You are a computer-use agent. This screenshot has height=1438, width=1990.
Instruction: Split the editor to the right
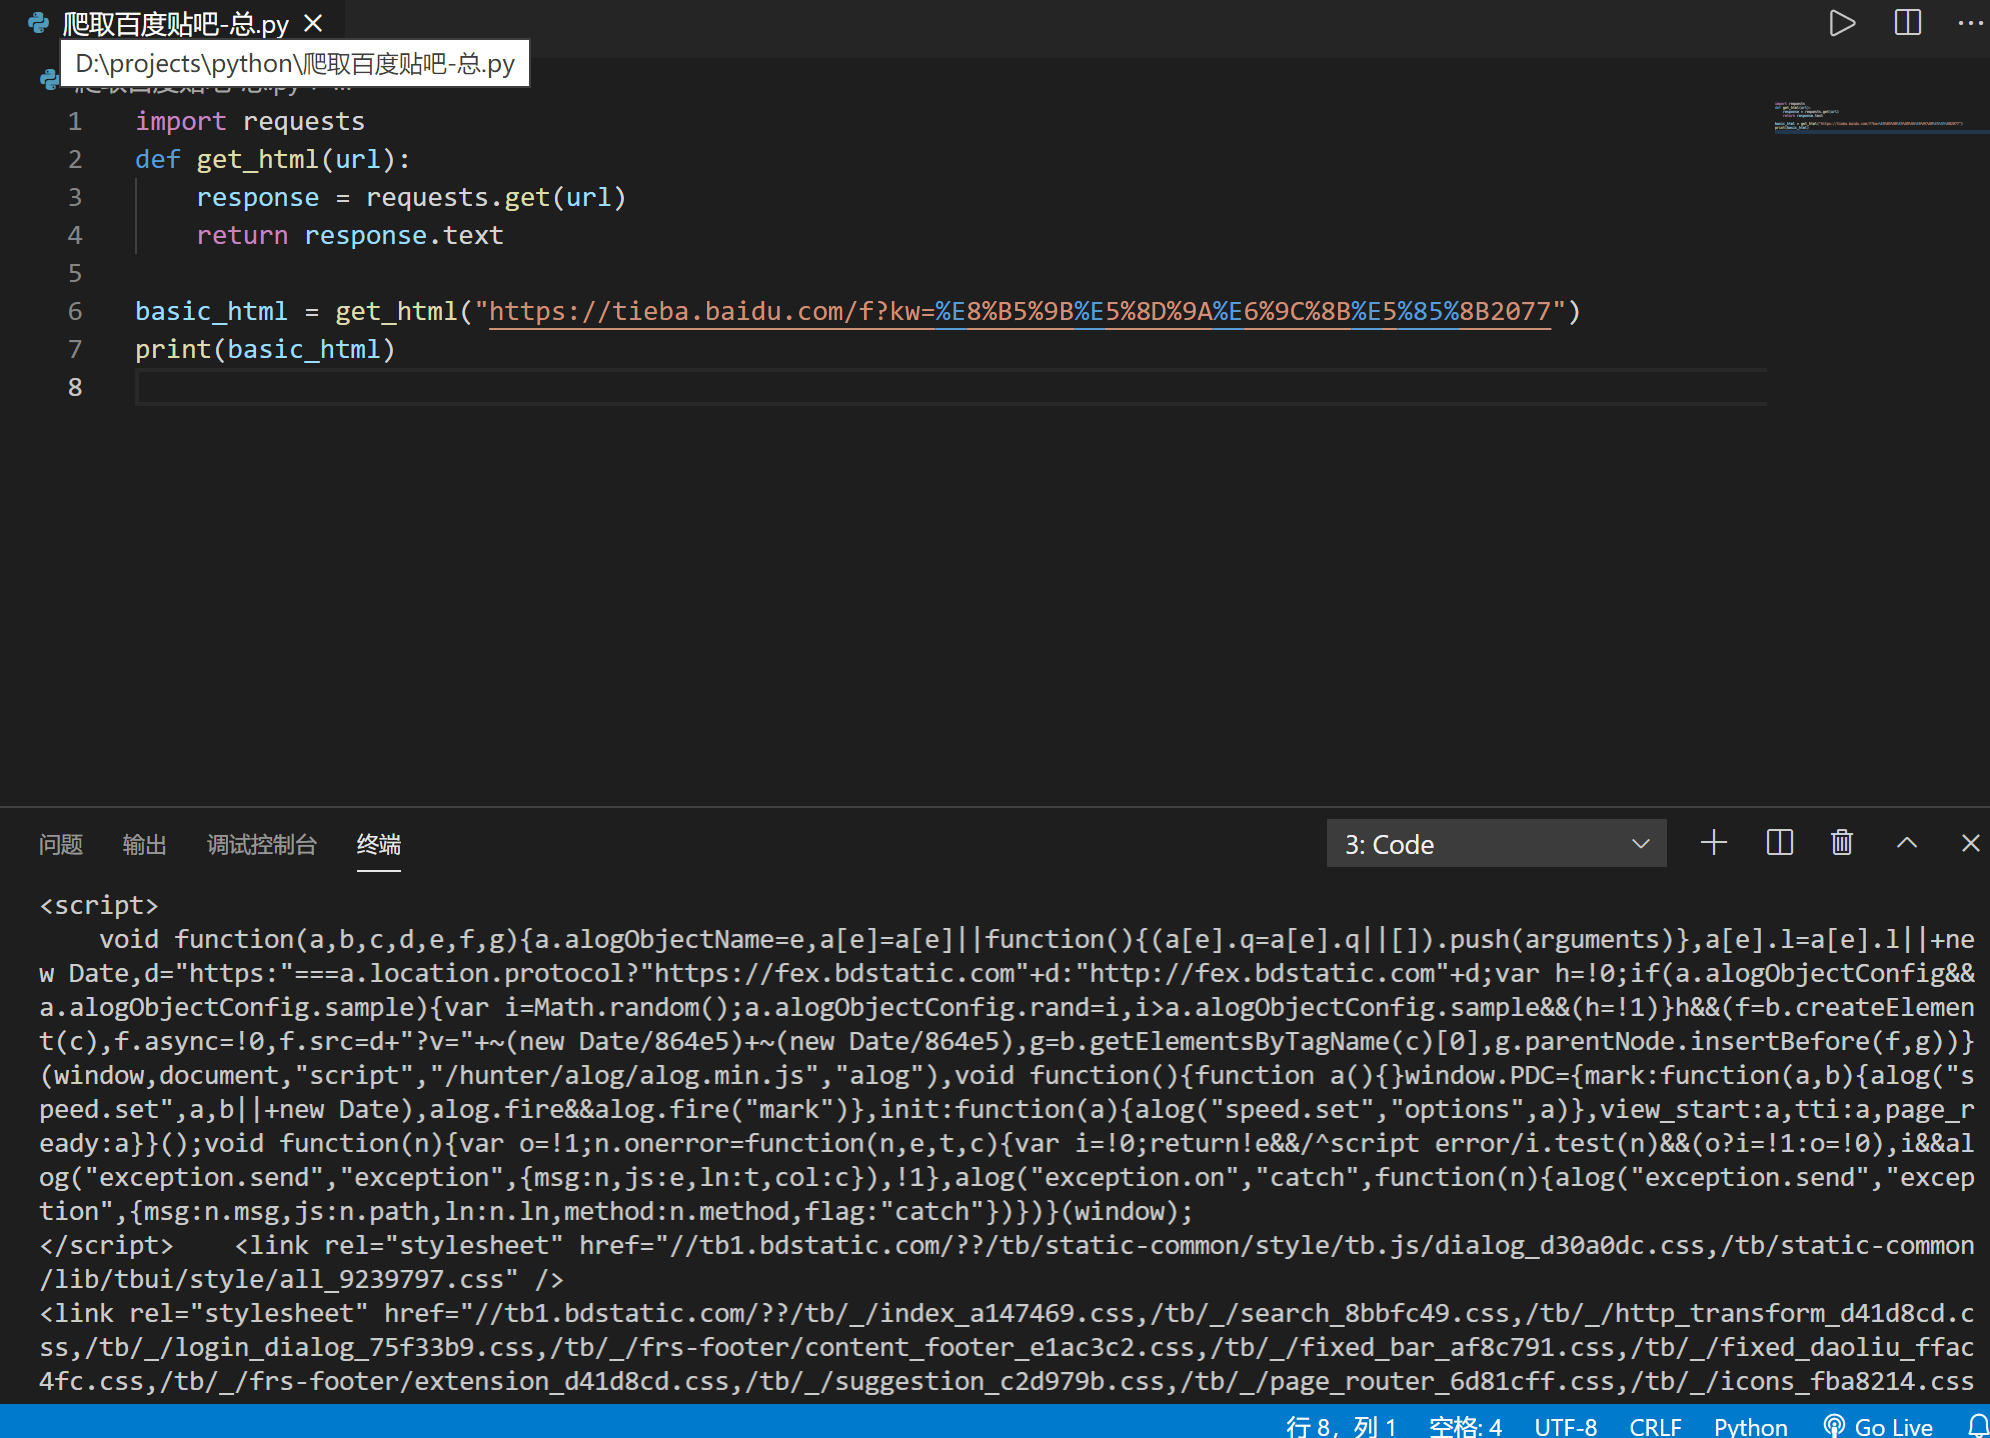(1907, 23)
